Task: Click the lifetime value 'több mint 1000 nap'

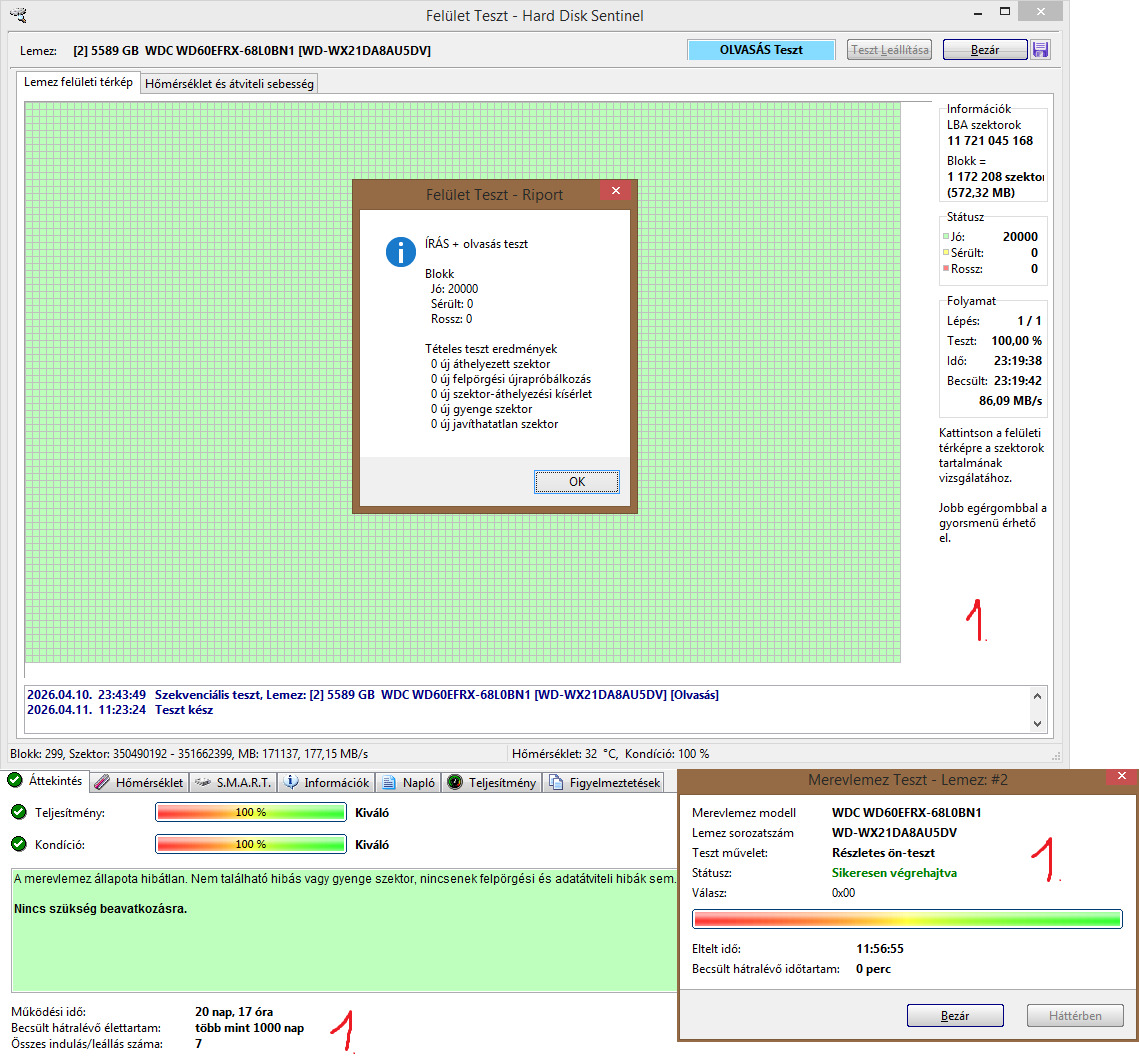Action: [x=249, y=1027]
